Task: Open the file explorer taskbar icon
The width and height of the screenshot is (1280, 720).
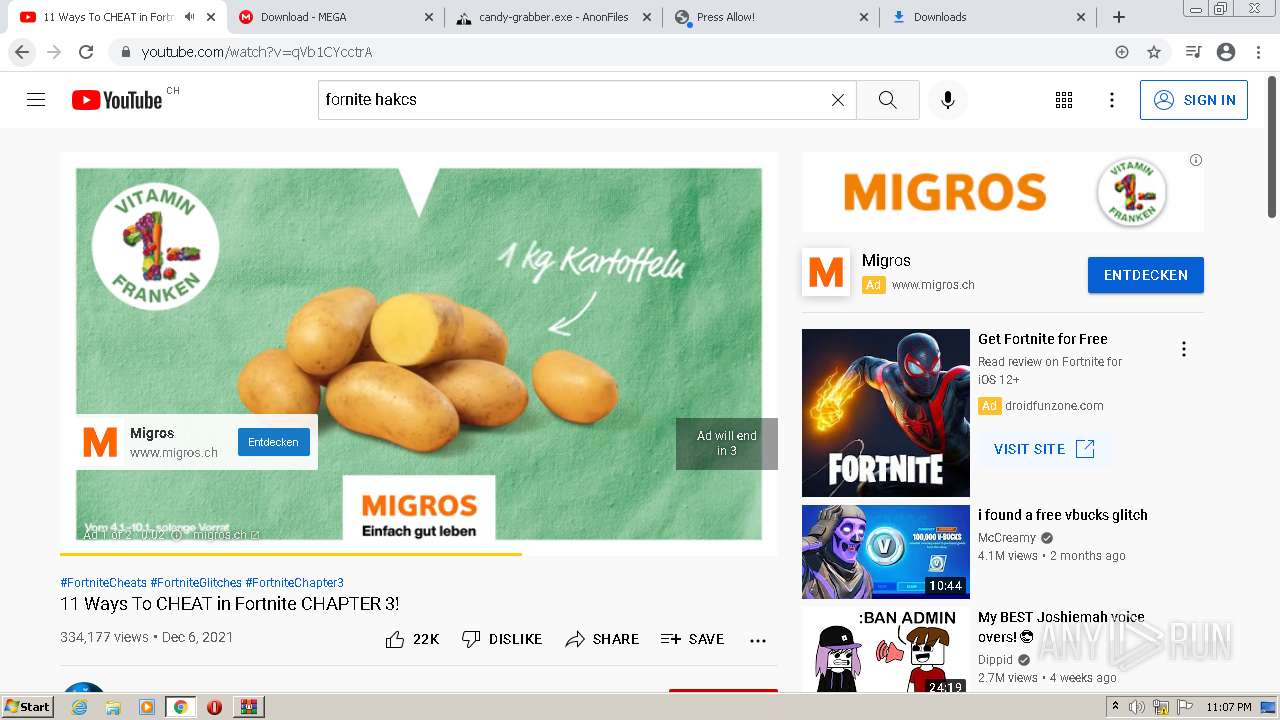Action: [113, 707]
